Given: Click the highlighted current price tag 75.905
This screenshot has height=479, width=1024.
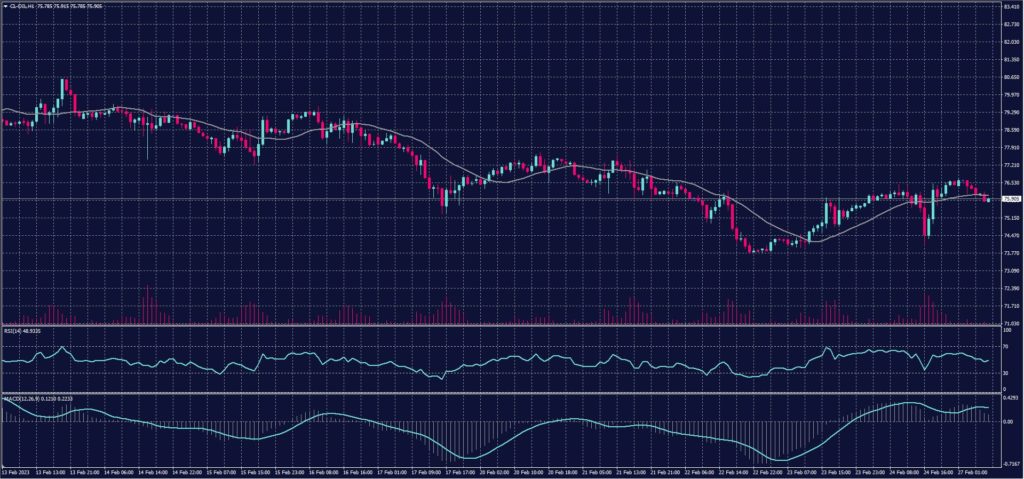Looking at the screenshot, I should pyautogui.click(x=1010, y=199).
